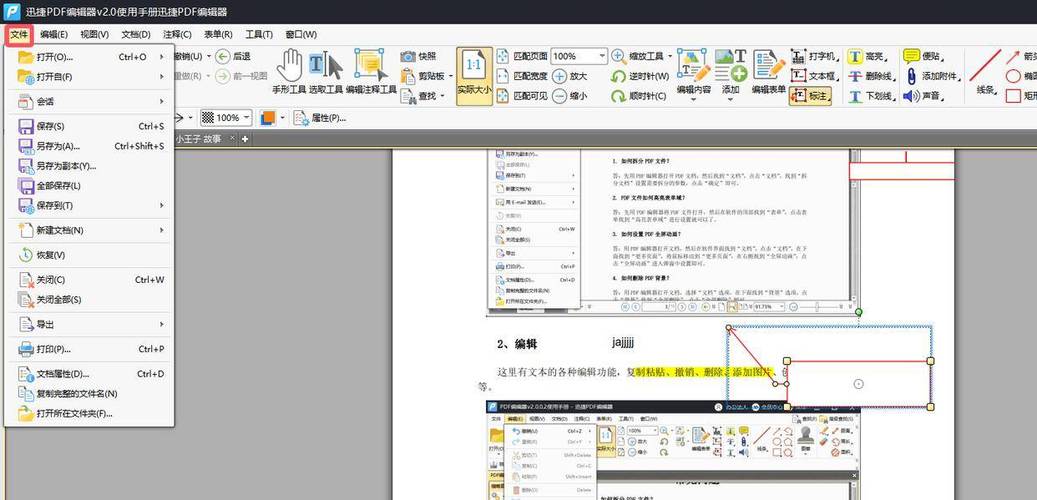Toggle the Callout (标注) tool button
Viewport: 1037px width, 500px height.
click(x=810, y=97)
